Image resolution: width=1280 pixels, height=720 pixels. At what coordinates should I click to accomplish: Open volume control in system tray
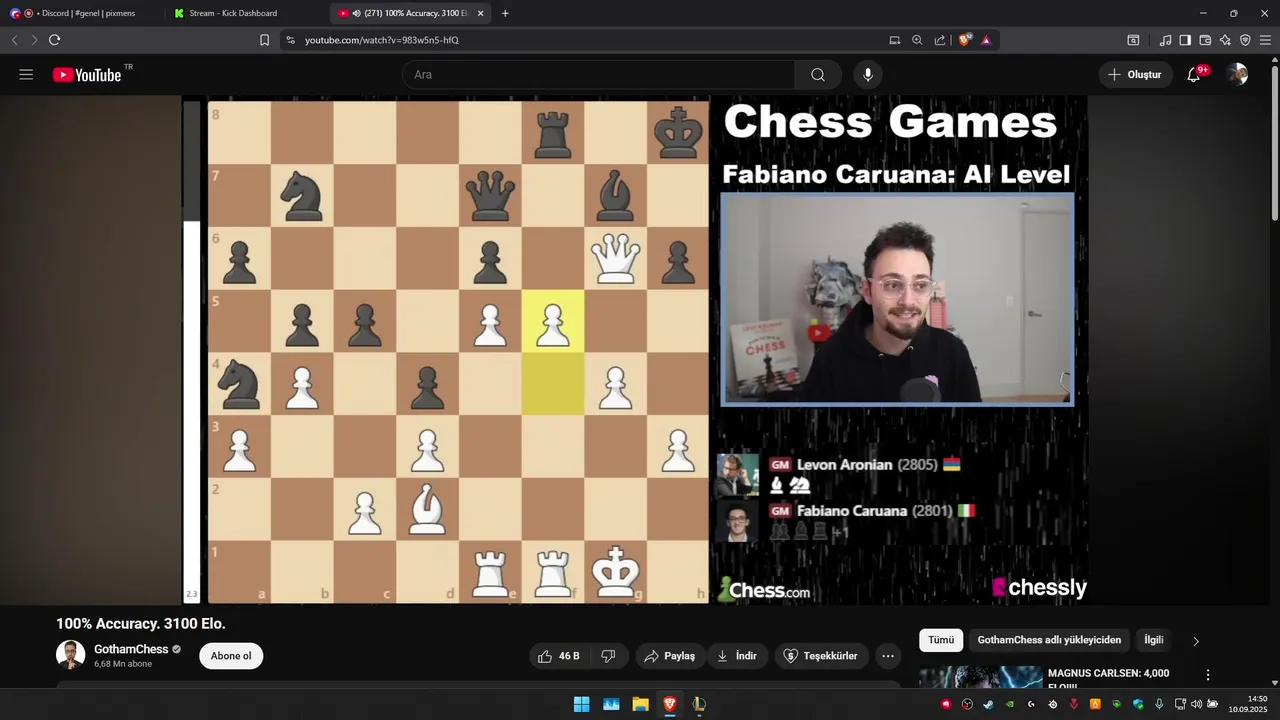pos(1197,704)
